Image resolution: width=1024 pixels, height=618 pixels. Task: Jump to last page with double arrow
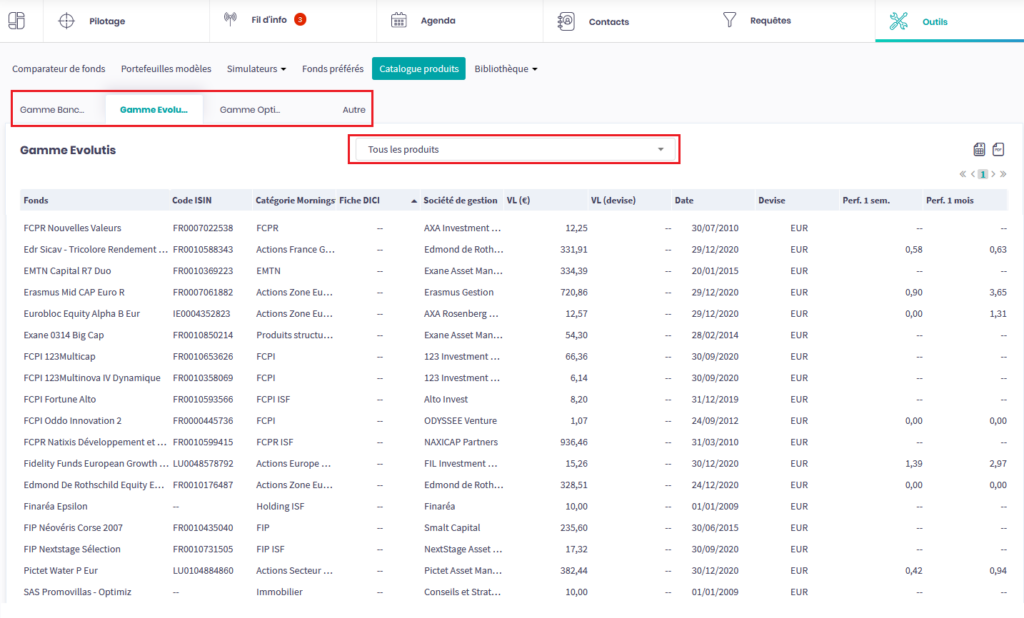(x=1002, y=174)
